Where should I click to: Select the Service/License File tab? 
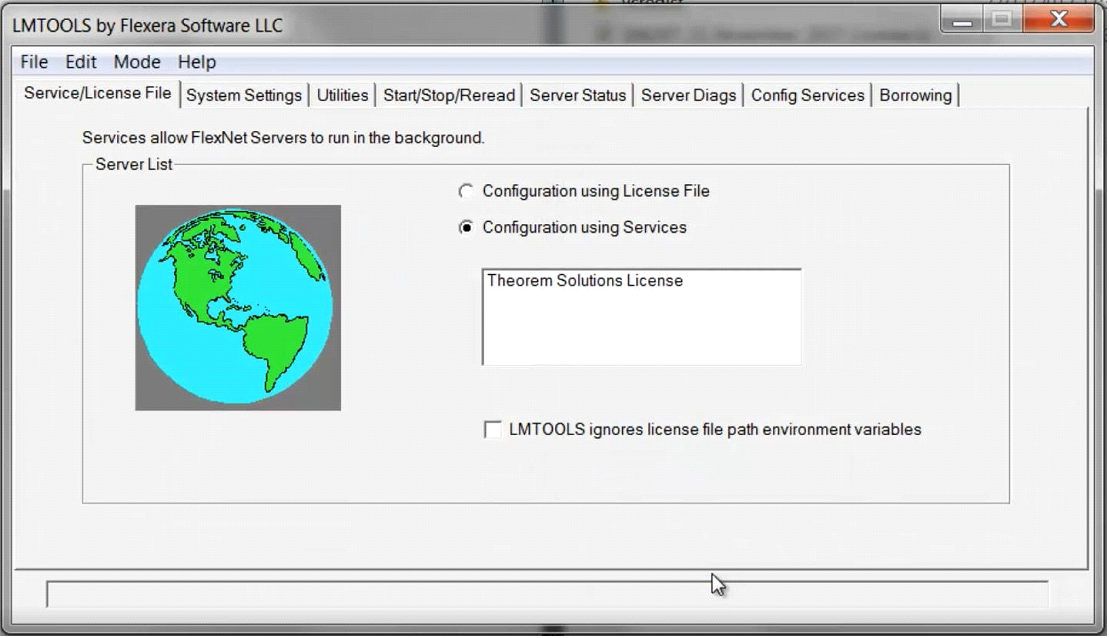click(98, 94)
